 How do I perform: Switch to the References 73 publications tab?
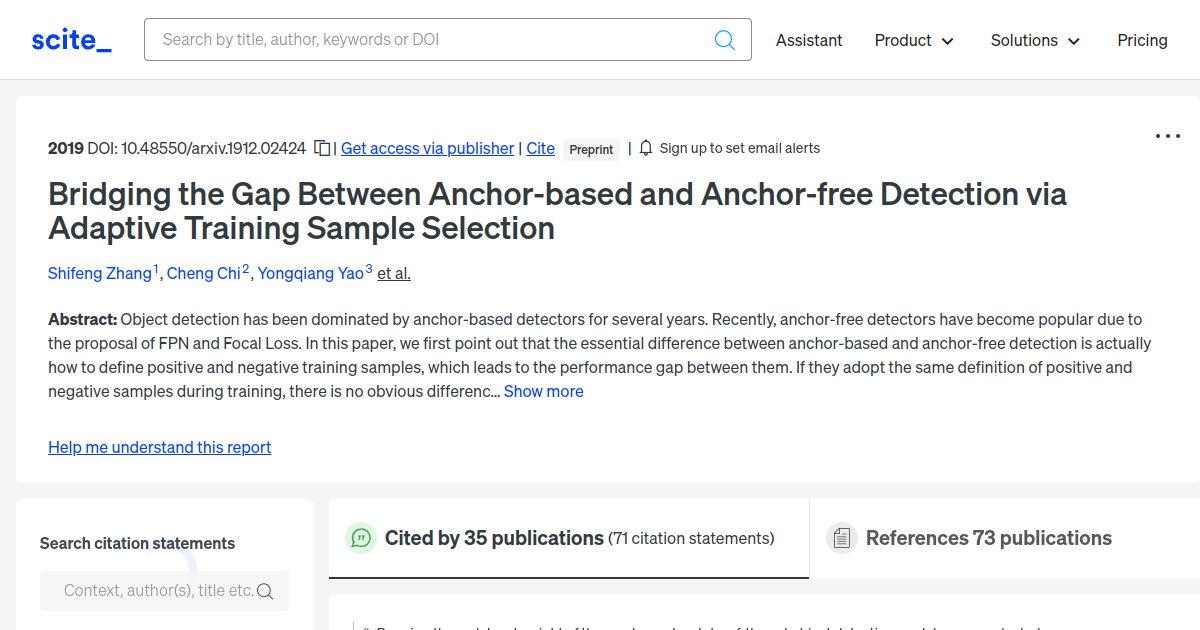988,538
